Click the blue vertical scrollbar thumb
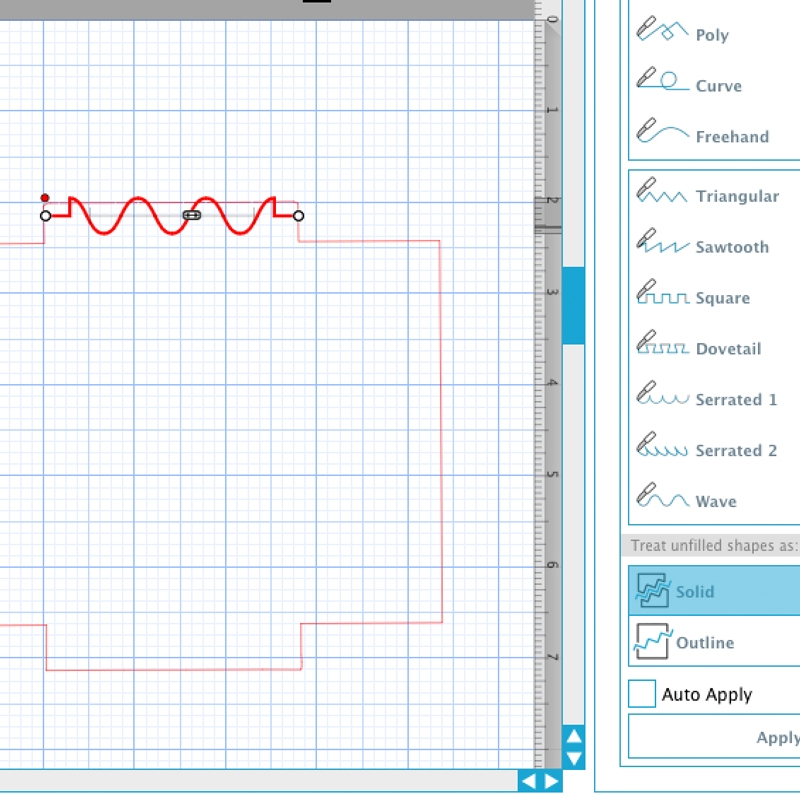Screen dimensions: 800x800 (573, 305)
